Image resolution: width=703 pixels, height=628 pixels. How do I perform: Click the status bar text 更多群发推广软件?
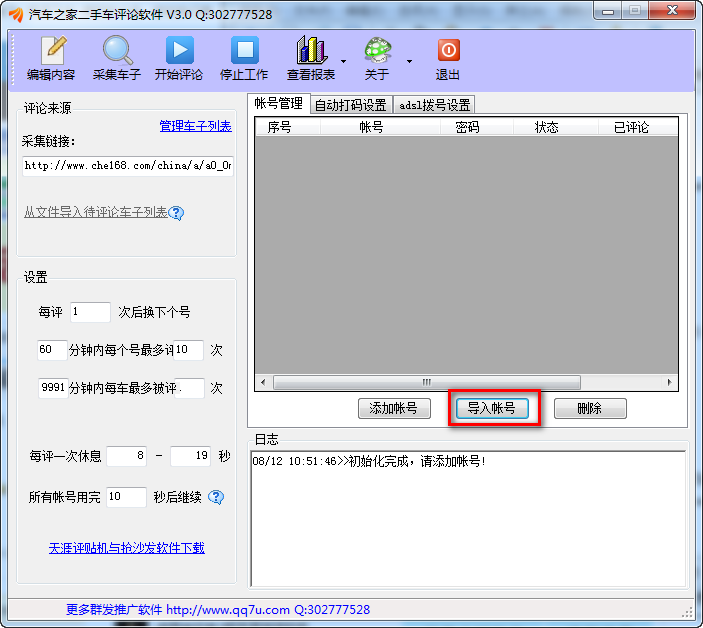[114, 610]
